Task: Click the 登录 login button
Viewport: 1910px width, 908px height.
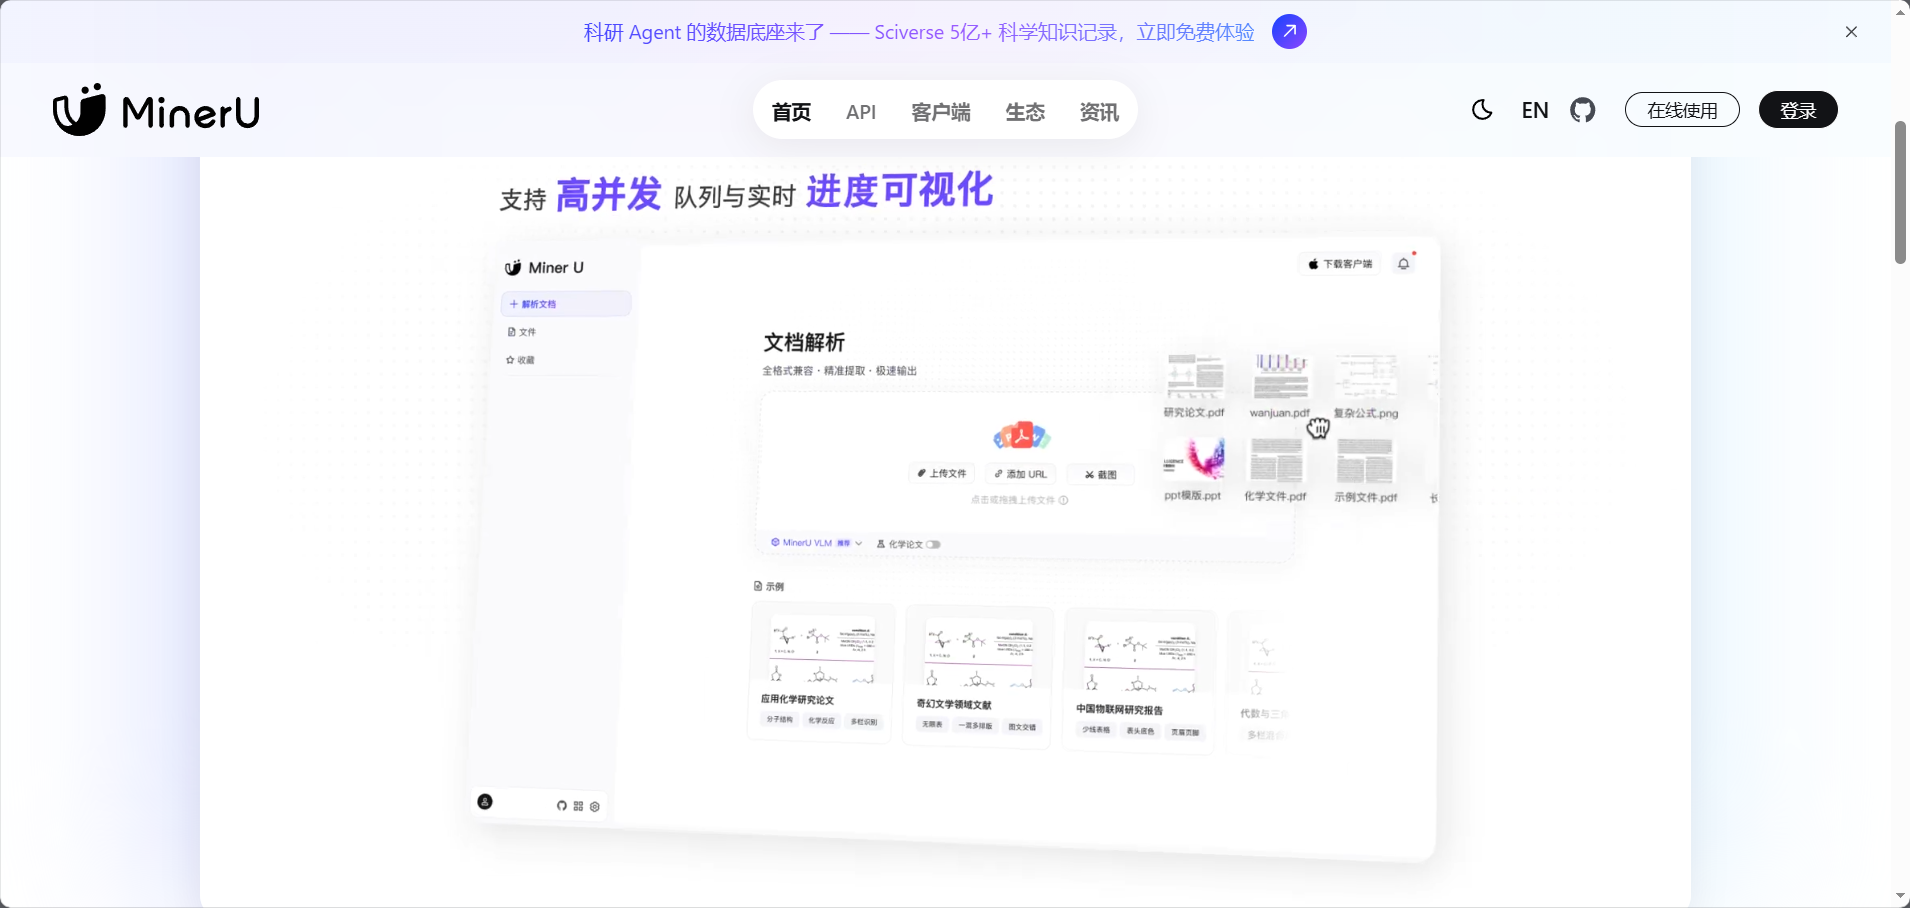Action: tap(1798, 110)
